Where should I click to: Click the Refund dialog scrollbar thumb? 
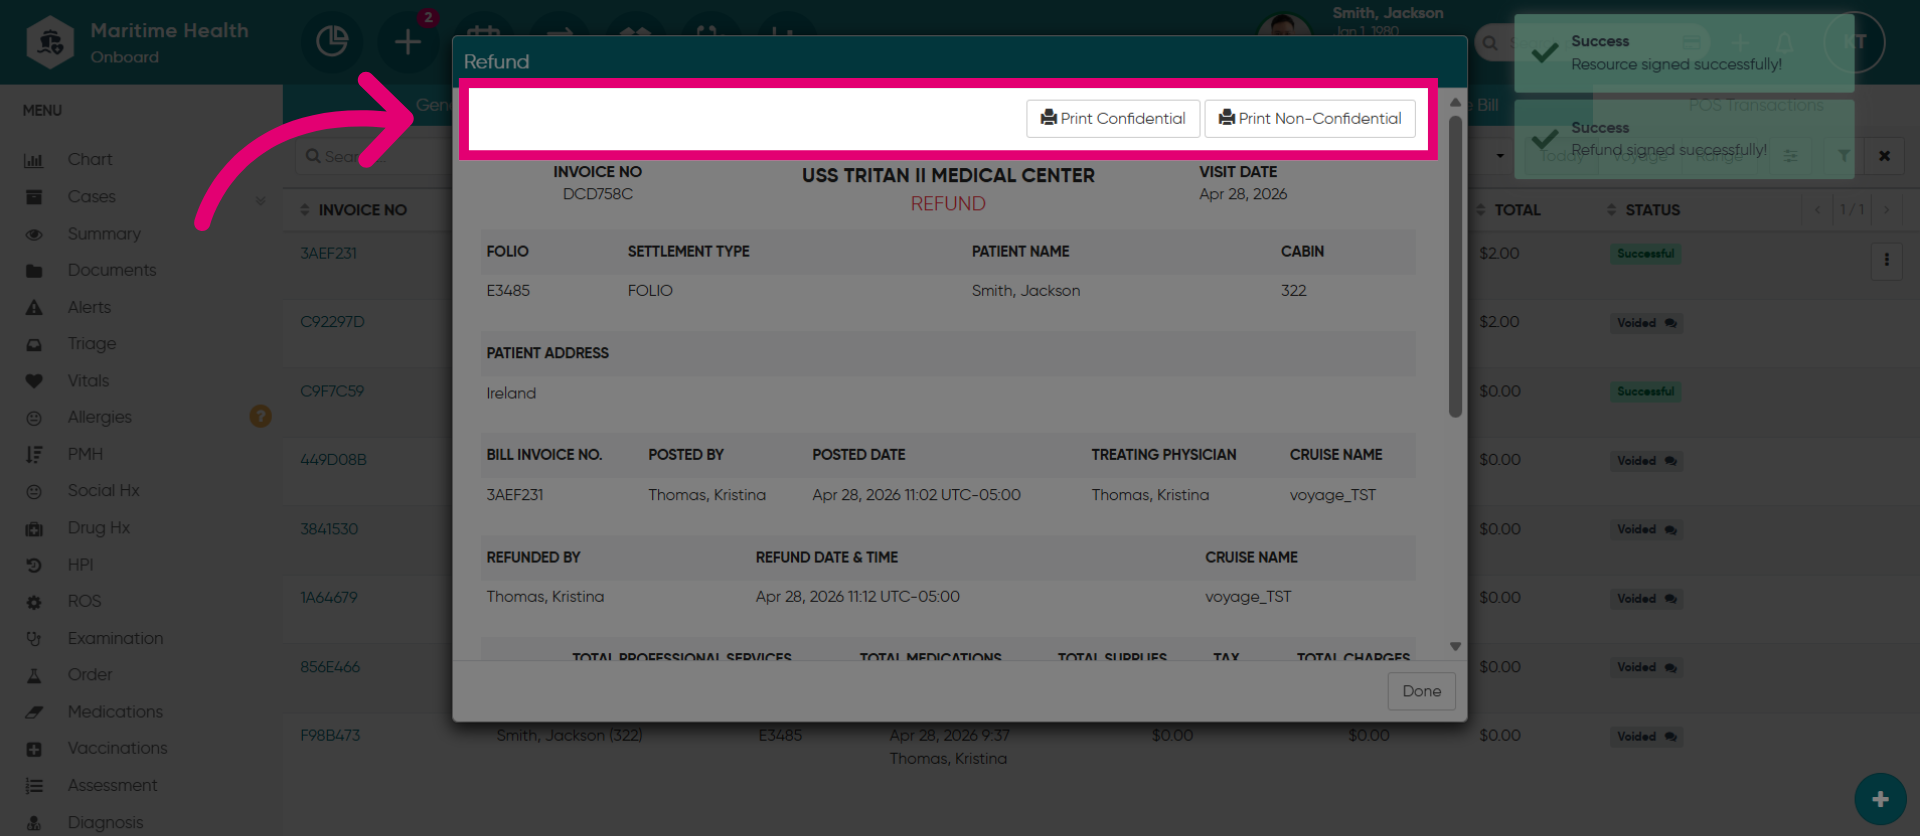[x=1456, y=266]
